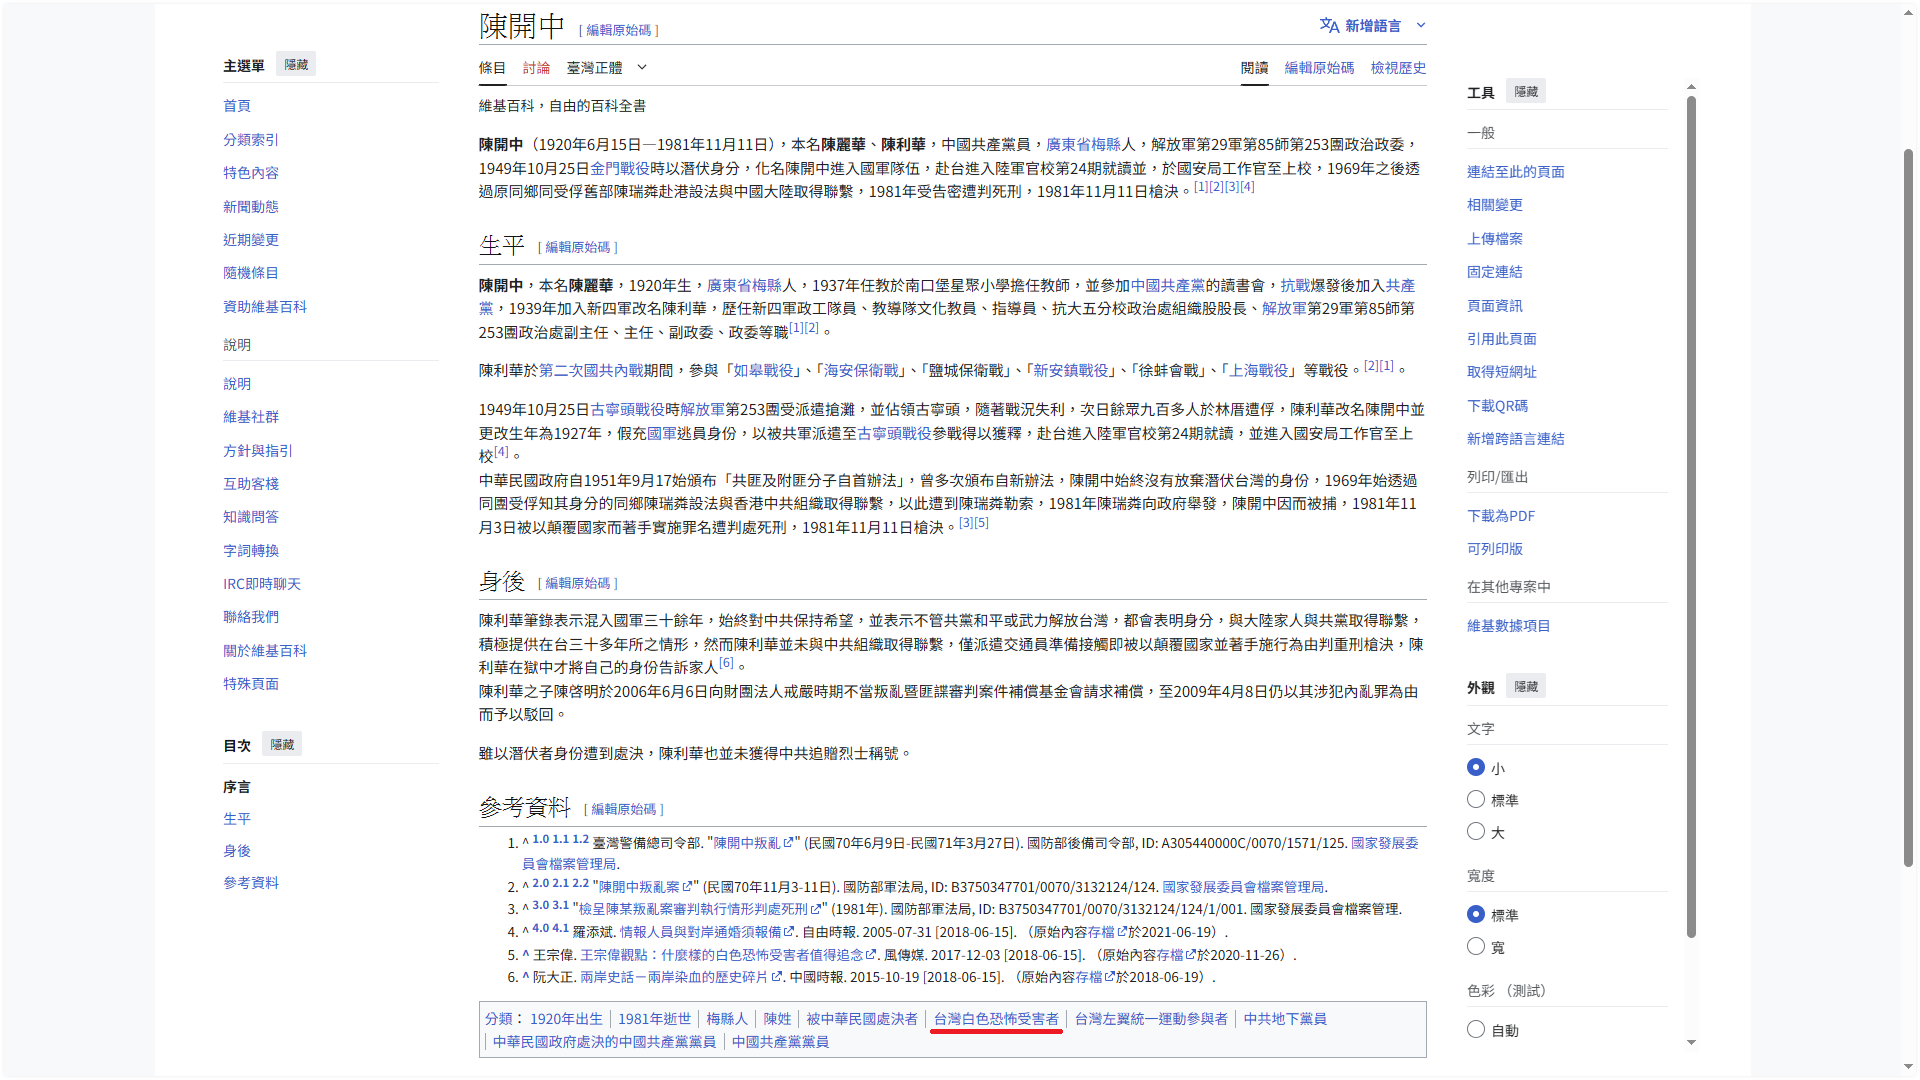Expand the 臺灣正體 language variant dropdown
Screen dimensions: 1920x1080
click(x=642, y=67)
